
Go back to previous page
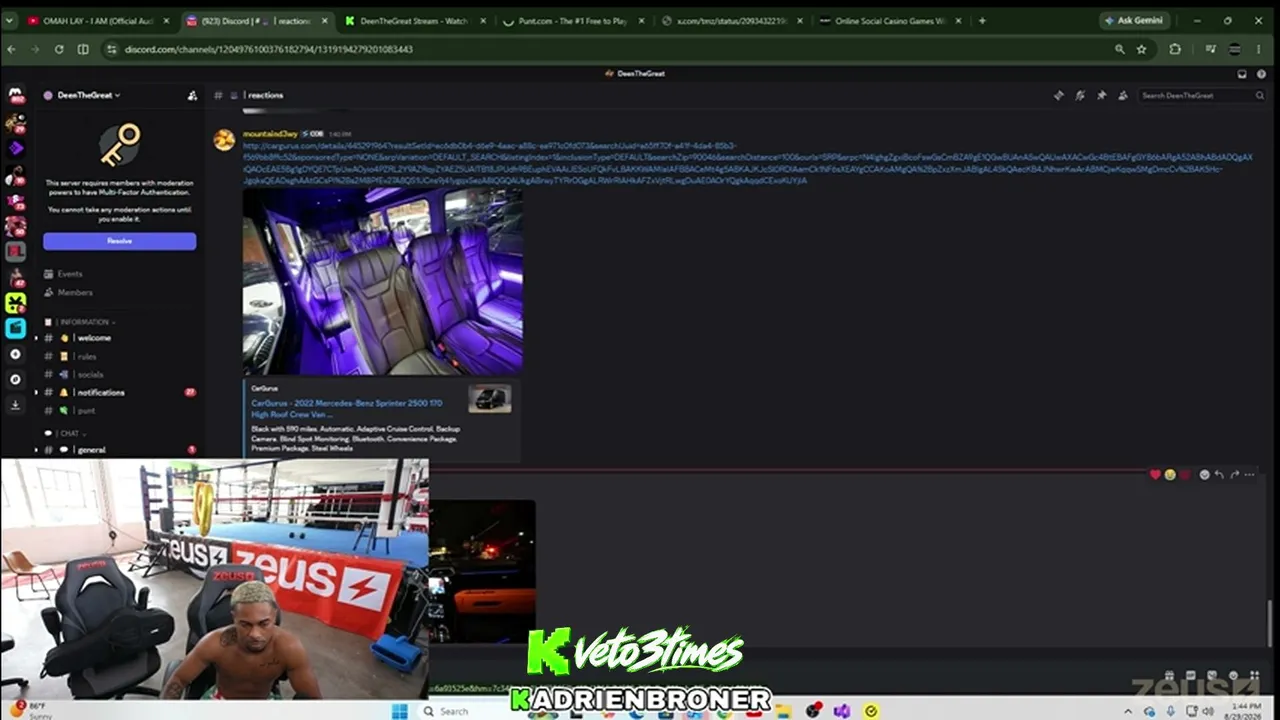pyautogui.click(x=12, y=49)
